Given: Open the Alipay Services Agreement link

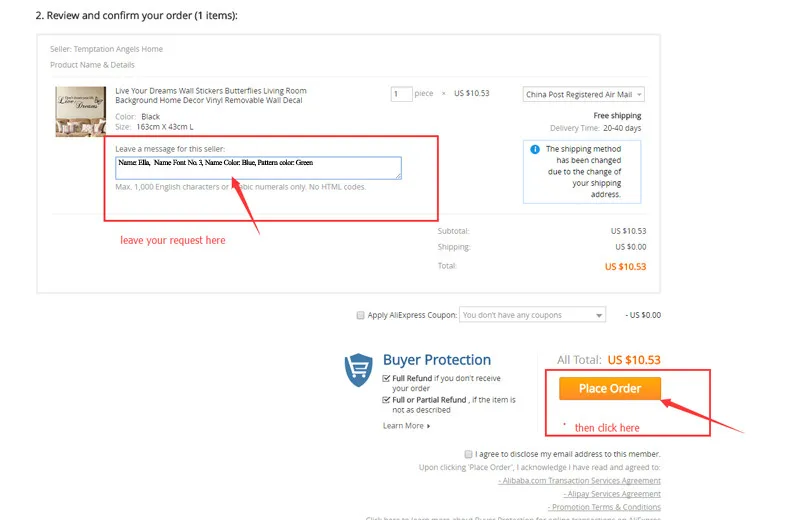Looking at the screenshot, I should [612, 494].
